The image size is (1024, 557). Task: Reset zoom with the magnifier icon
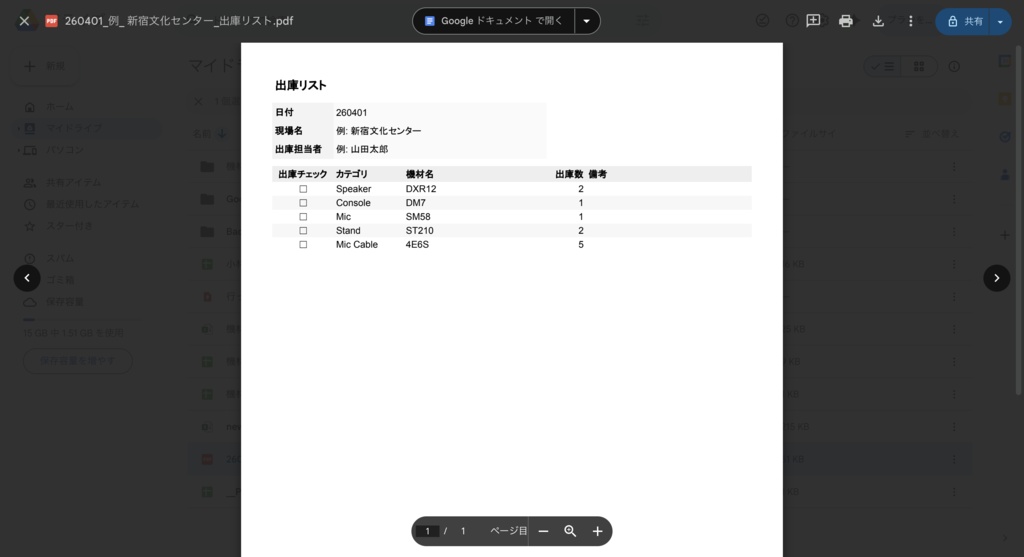570,531
